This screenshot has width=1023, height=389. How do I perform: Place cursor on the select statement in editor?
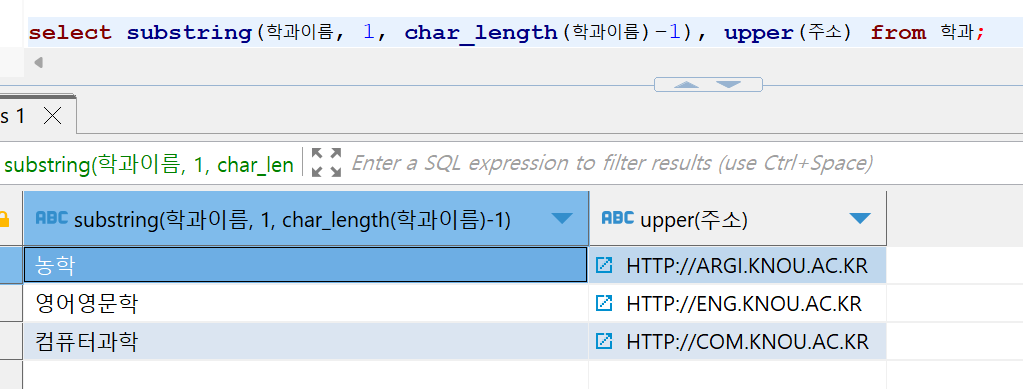point(506,32)
